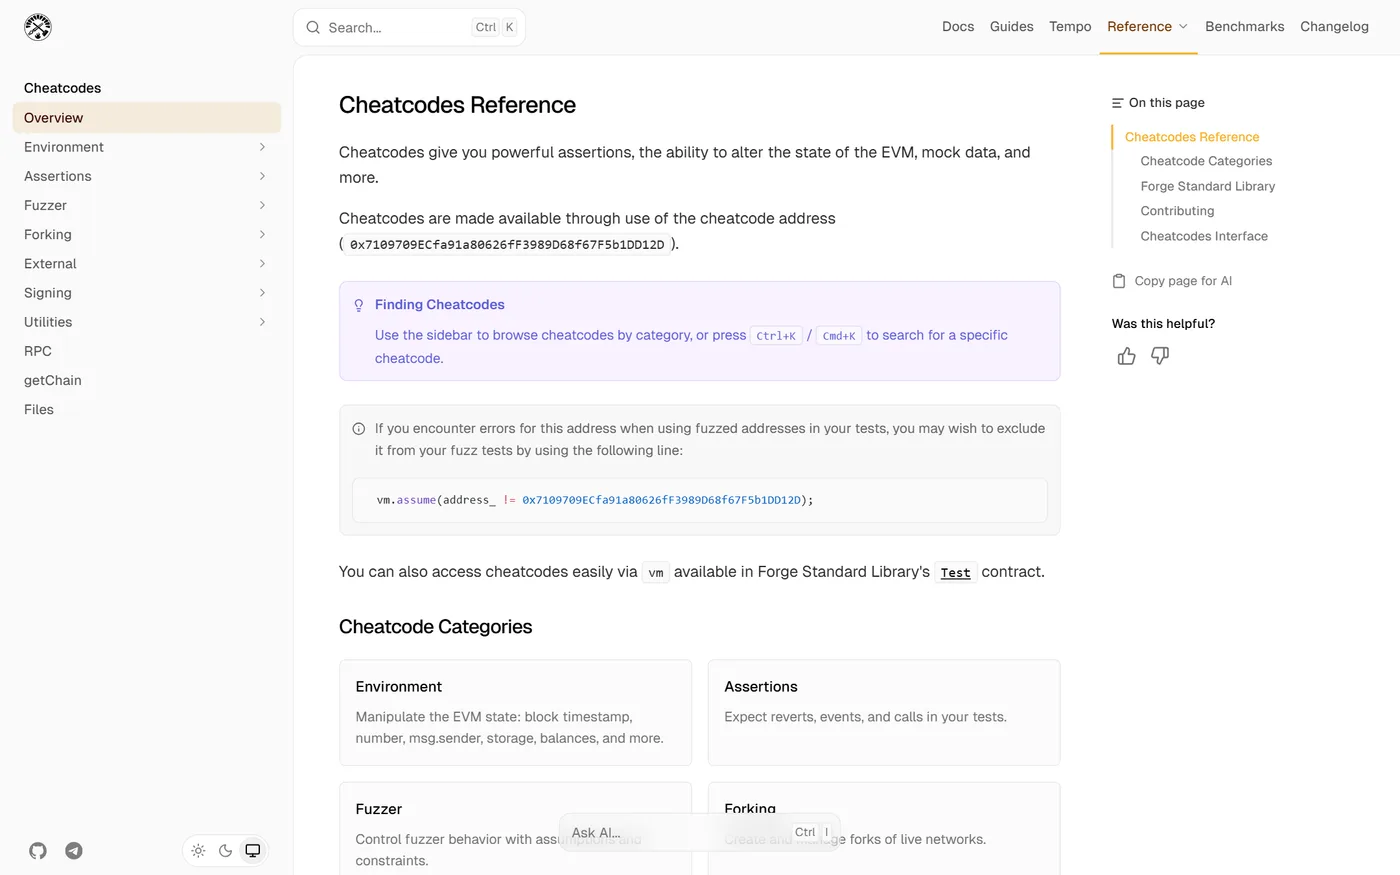1400x875 pixels.
Task: Switch to light theme sun icon
Action: (x=198, y=851)
